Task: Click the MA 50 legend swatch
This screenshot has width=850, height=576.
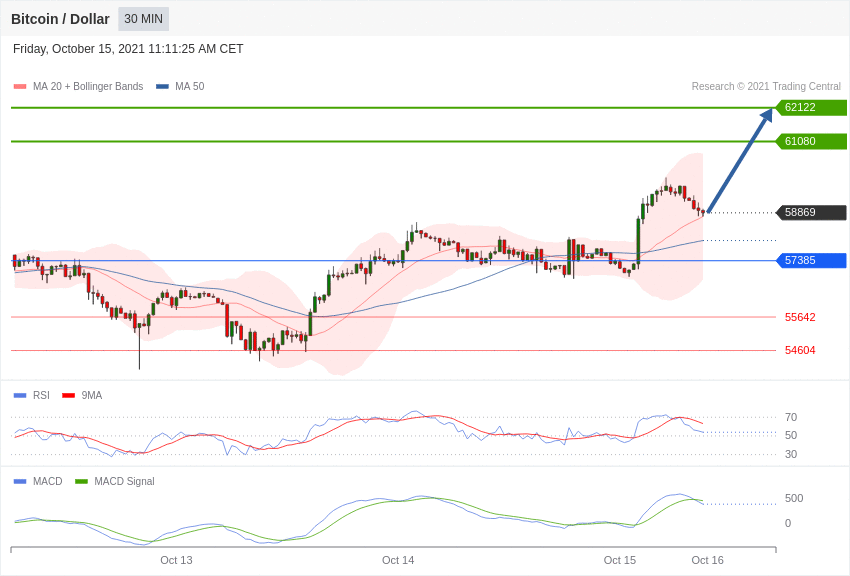Action: coord(162,87)
